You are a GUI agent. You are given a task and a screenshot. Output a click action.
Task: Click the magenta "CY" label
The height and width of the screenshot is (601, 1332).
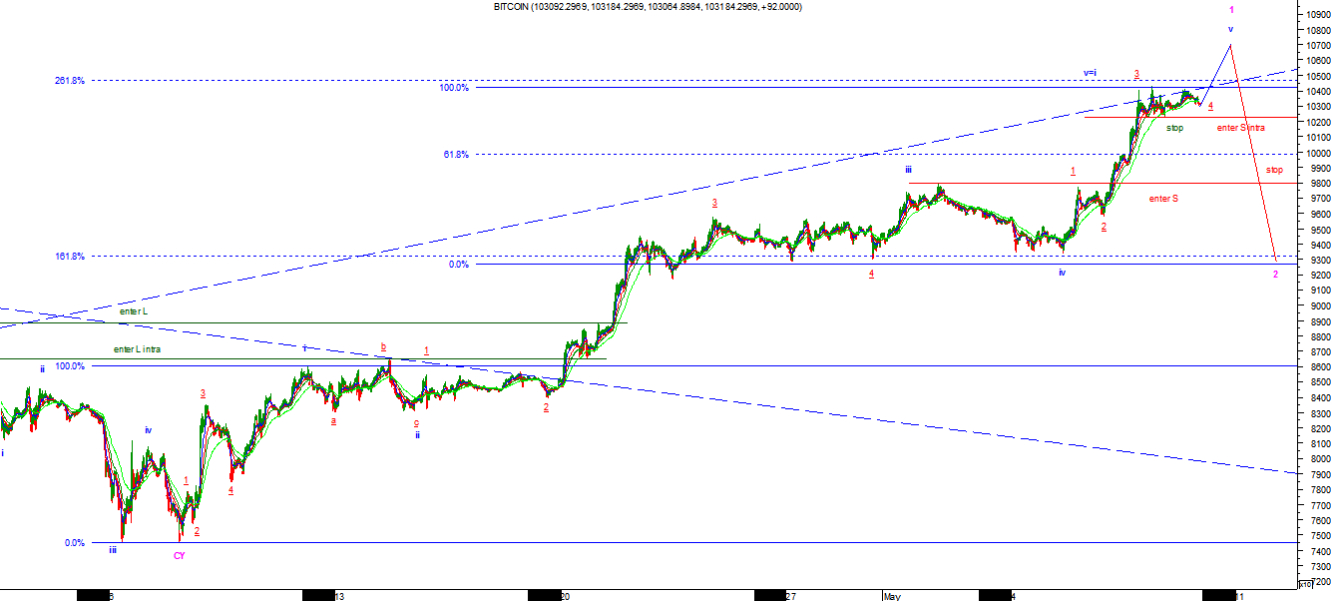click(179, 555)
